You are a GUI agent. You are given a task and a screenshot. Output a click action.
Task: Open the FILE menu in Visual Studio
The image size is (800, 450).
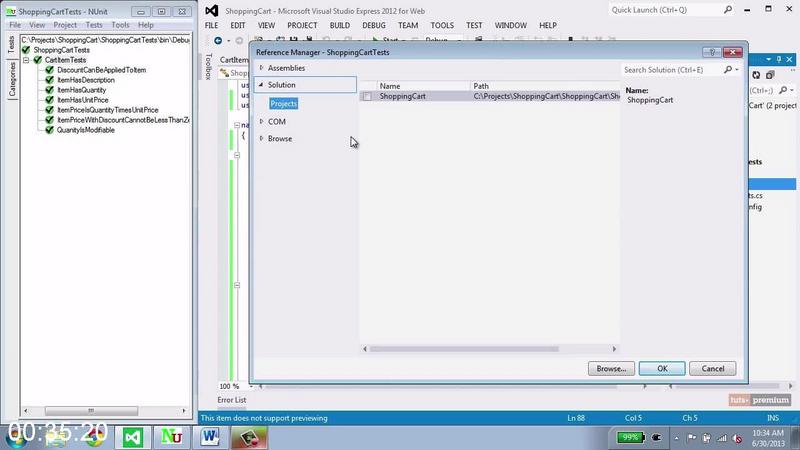[211, 25]
